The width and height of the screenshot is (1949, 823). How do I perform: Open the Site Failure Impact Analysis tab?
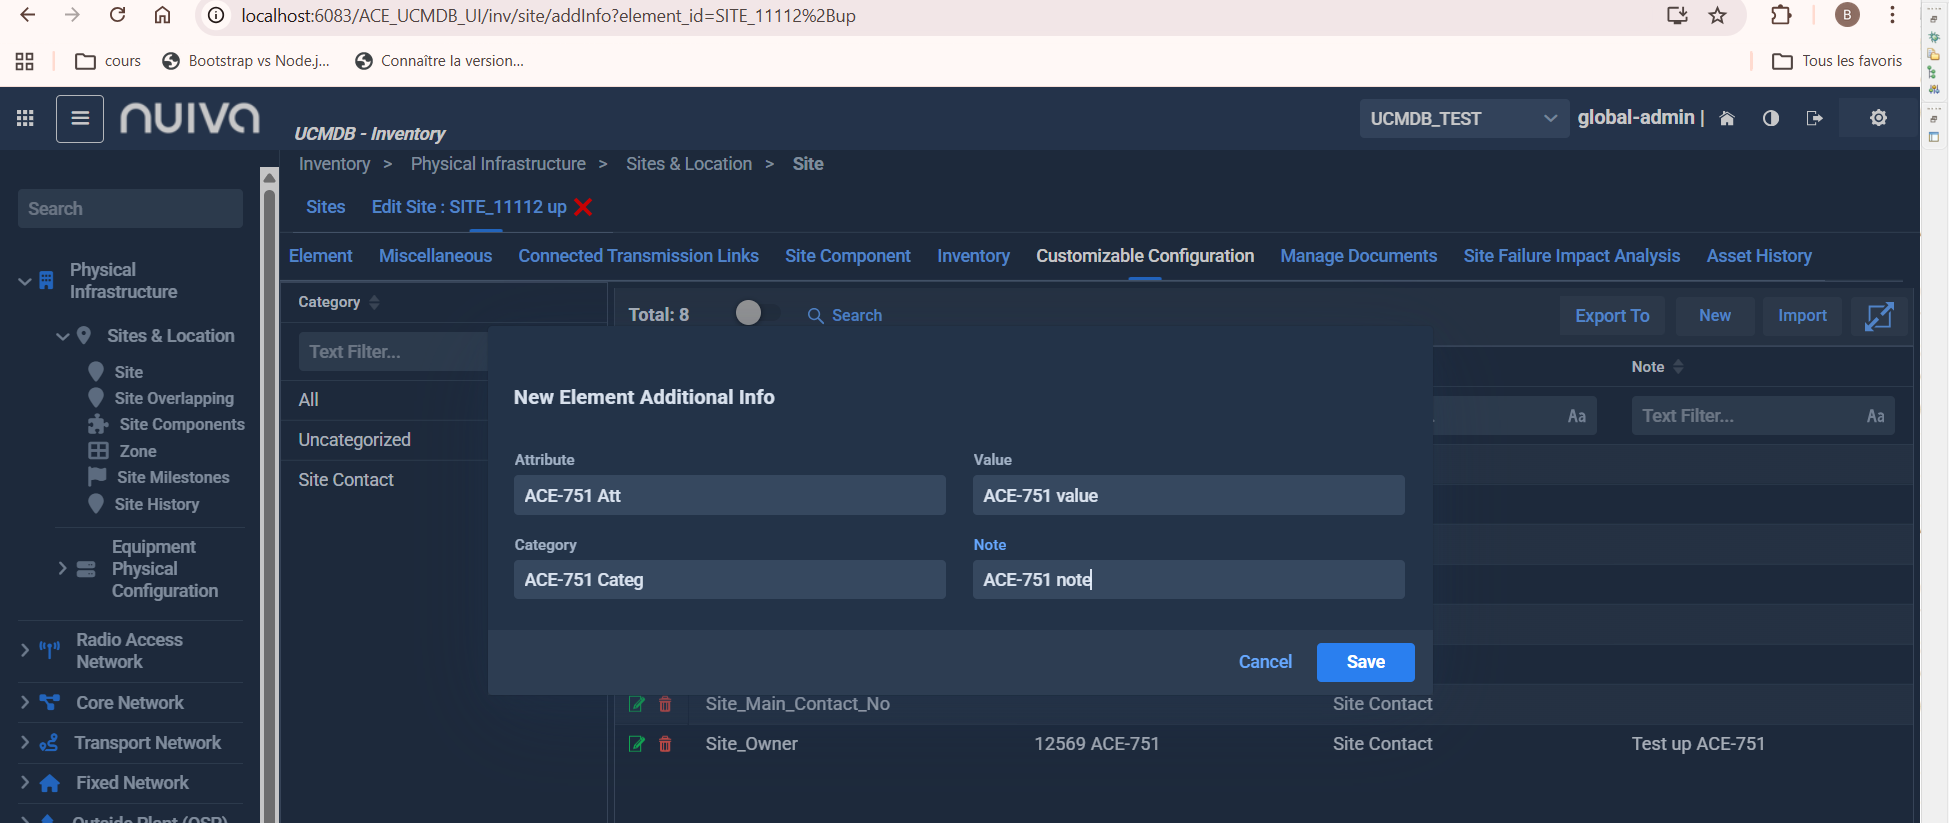point(1571,256)
